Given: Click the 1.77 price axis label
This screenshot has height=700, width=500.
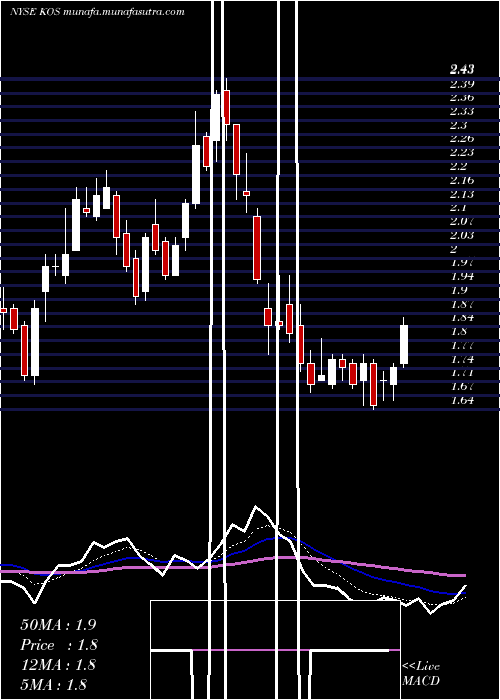Looking at the screenshot, I should click(462, 345).
